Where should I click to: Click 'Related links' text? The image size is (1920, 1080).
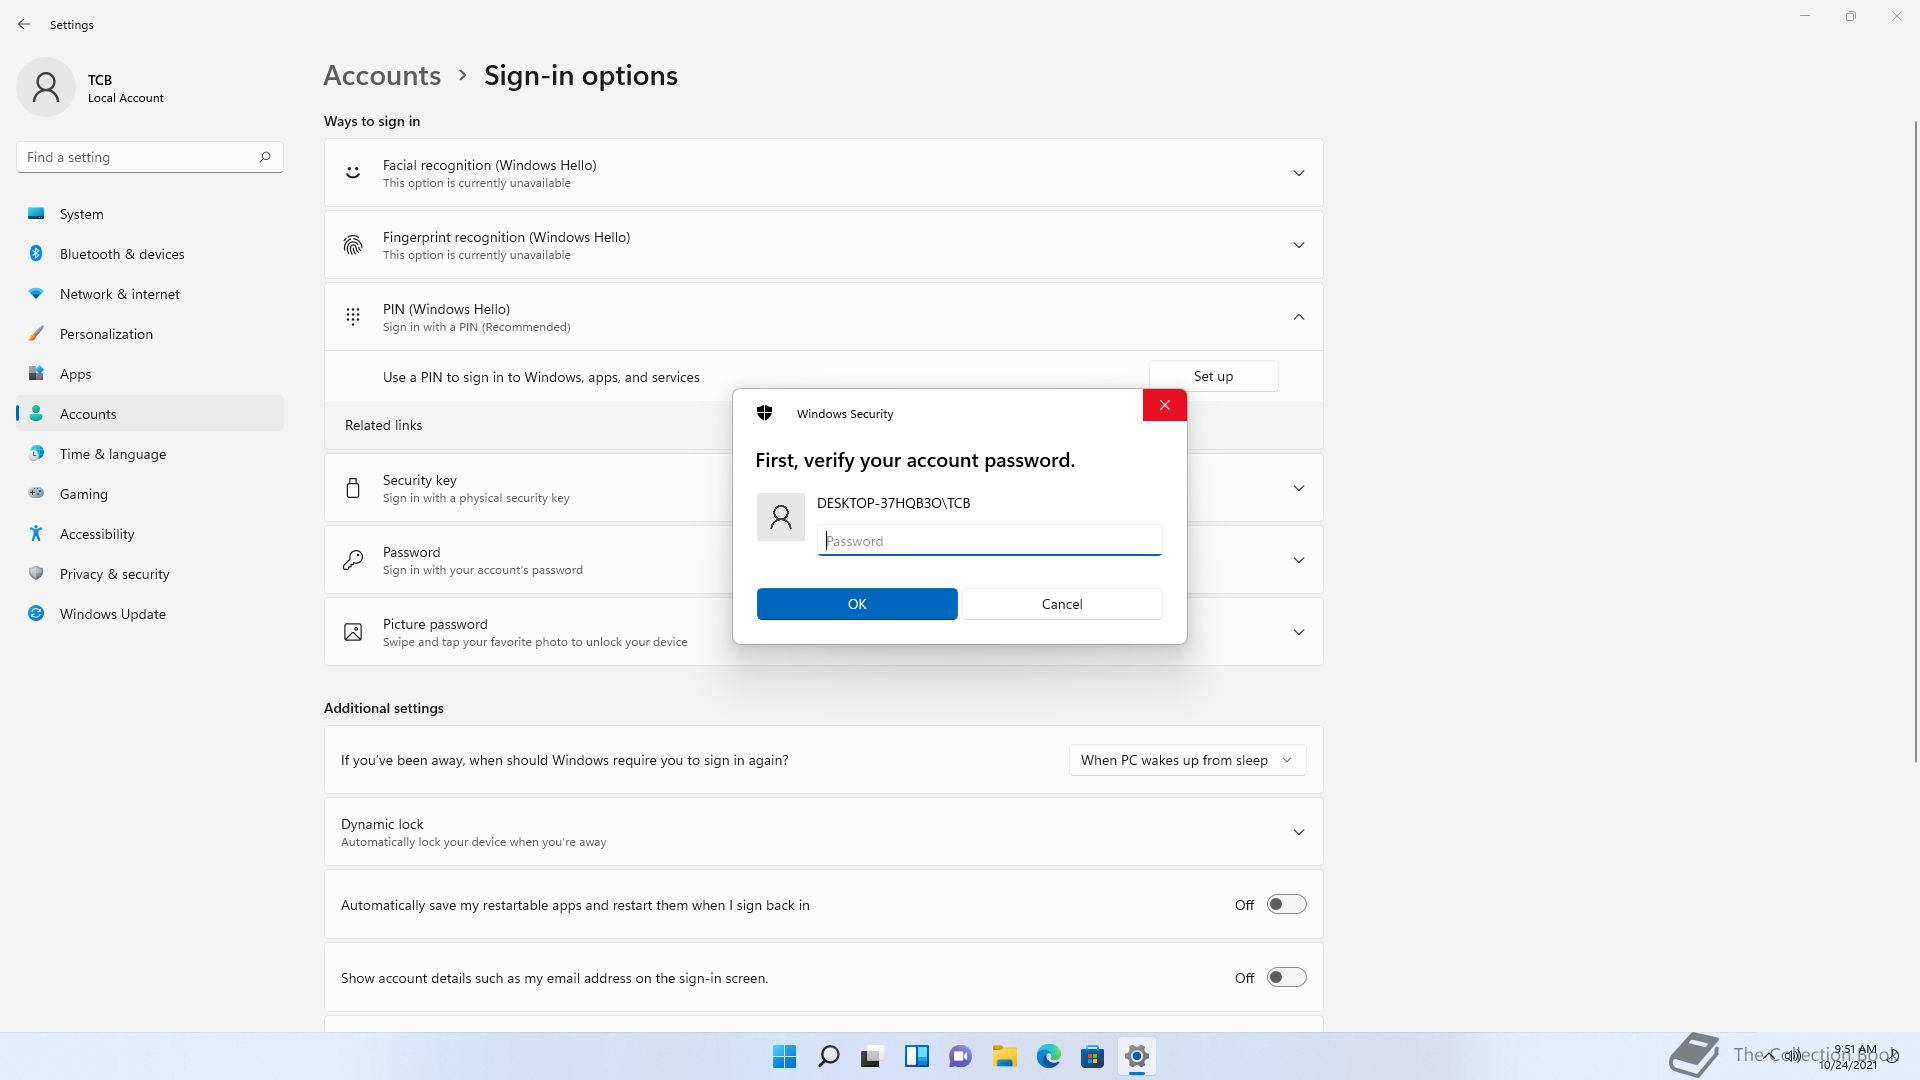point(383,425)
